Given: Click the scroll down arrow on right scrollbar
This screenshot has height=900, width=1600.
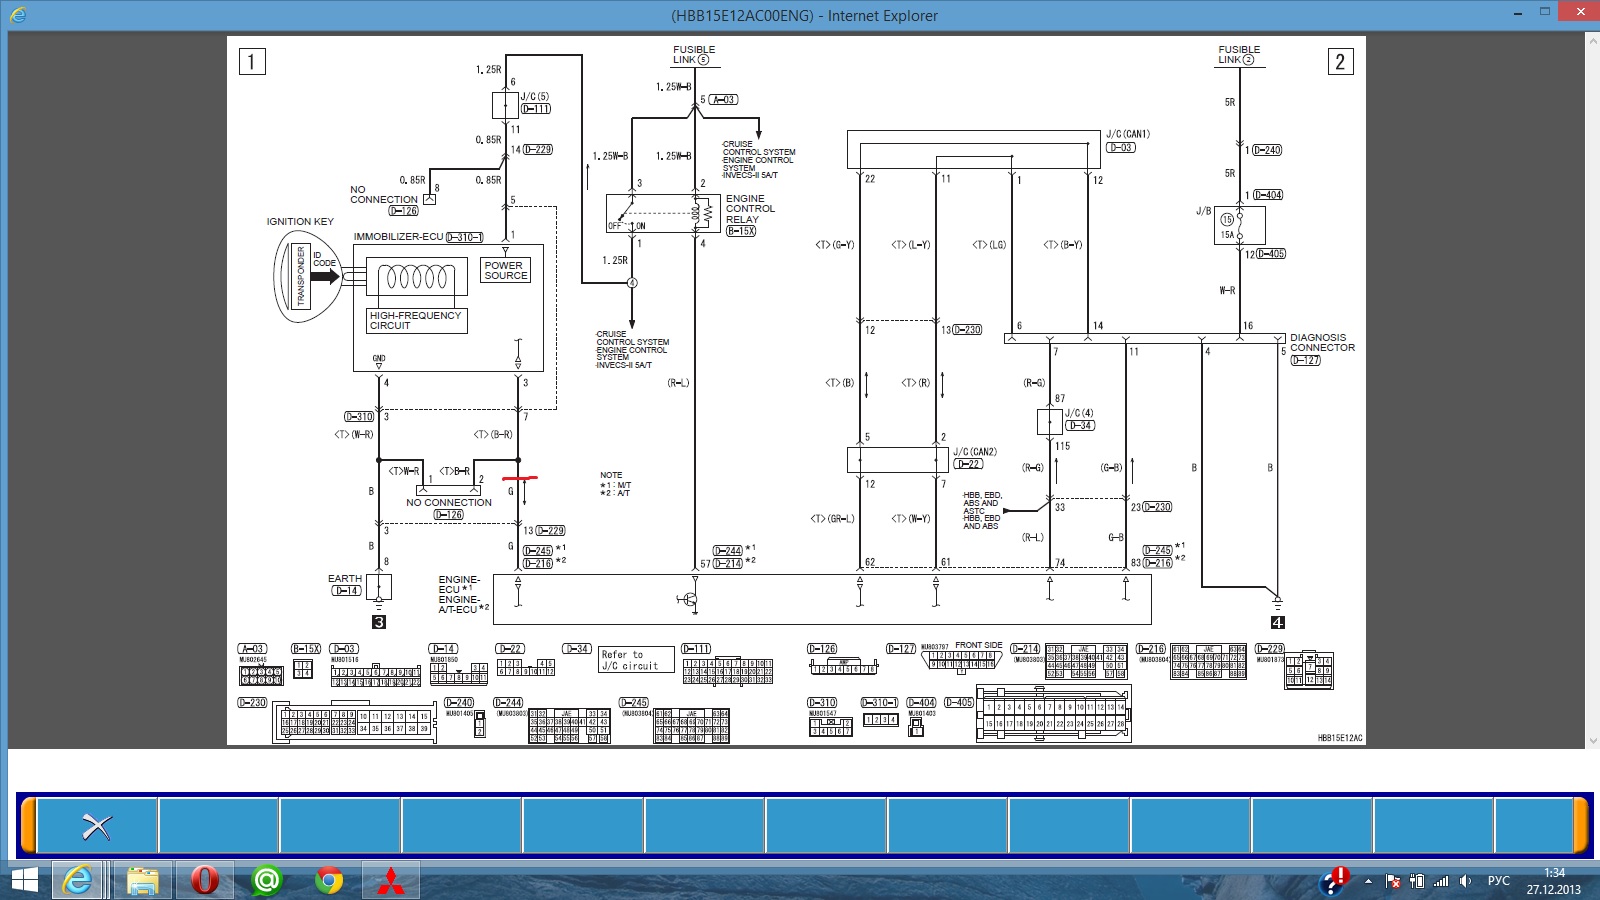Looking at the screenshot, I should pos(1592,741).
